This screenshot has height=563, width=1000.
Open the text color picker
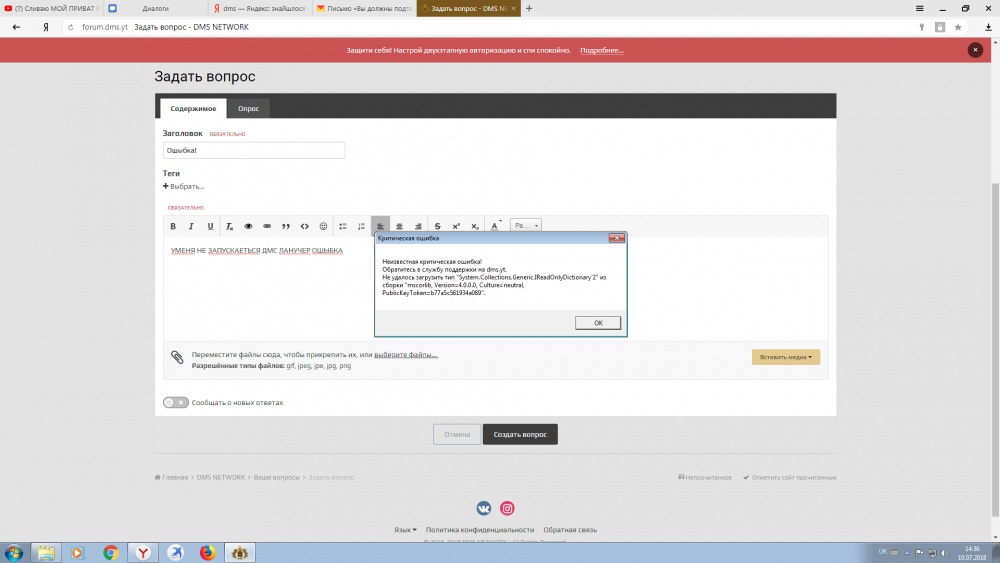pos(495,226)
